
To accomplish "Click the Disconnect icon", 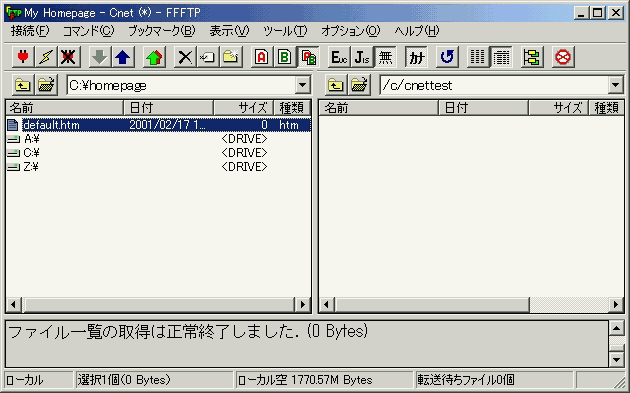I will pos(68,57).
